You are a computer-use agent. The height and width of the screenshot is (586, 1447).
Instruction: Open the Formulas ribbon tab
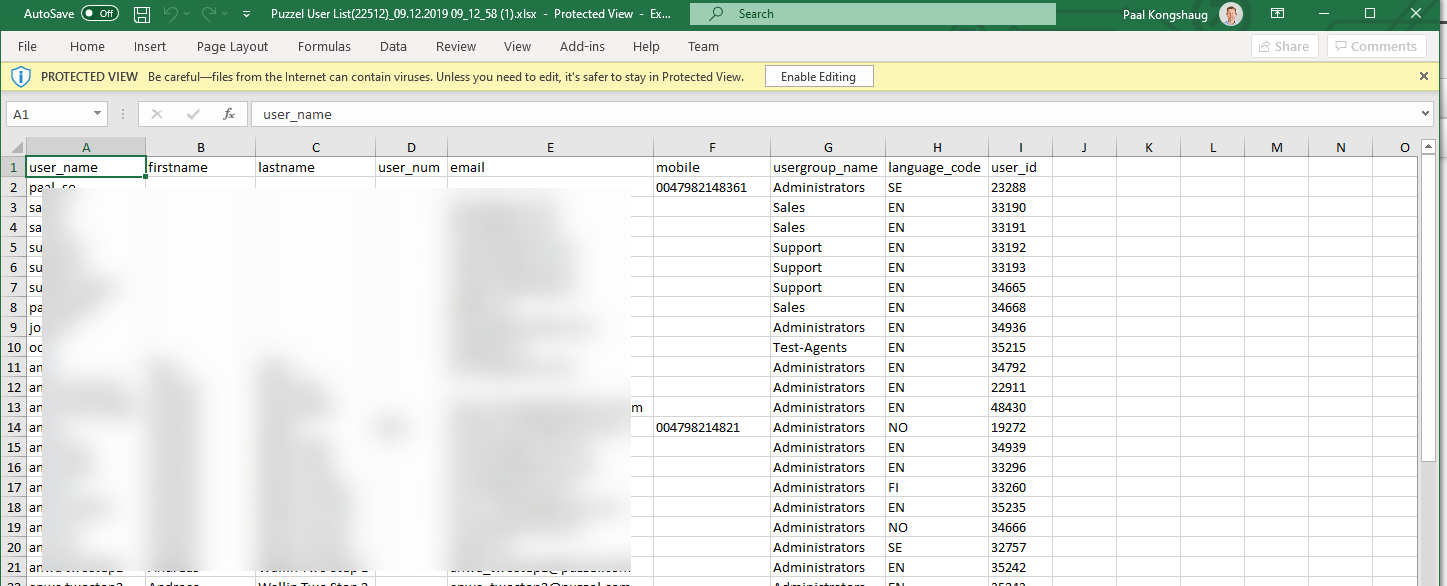(324, 46)
